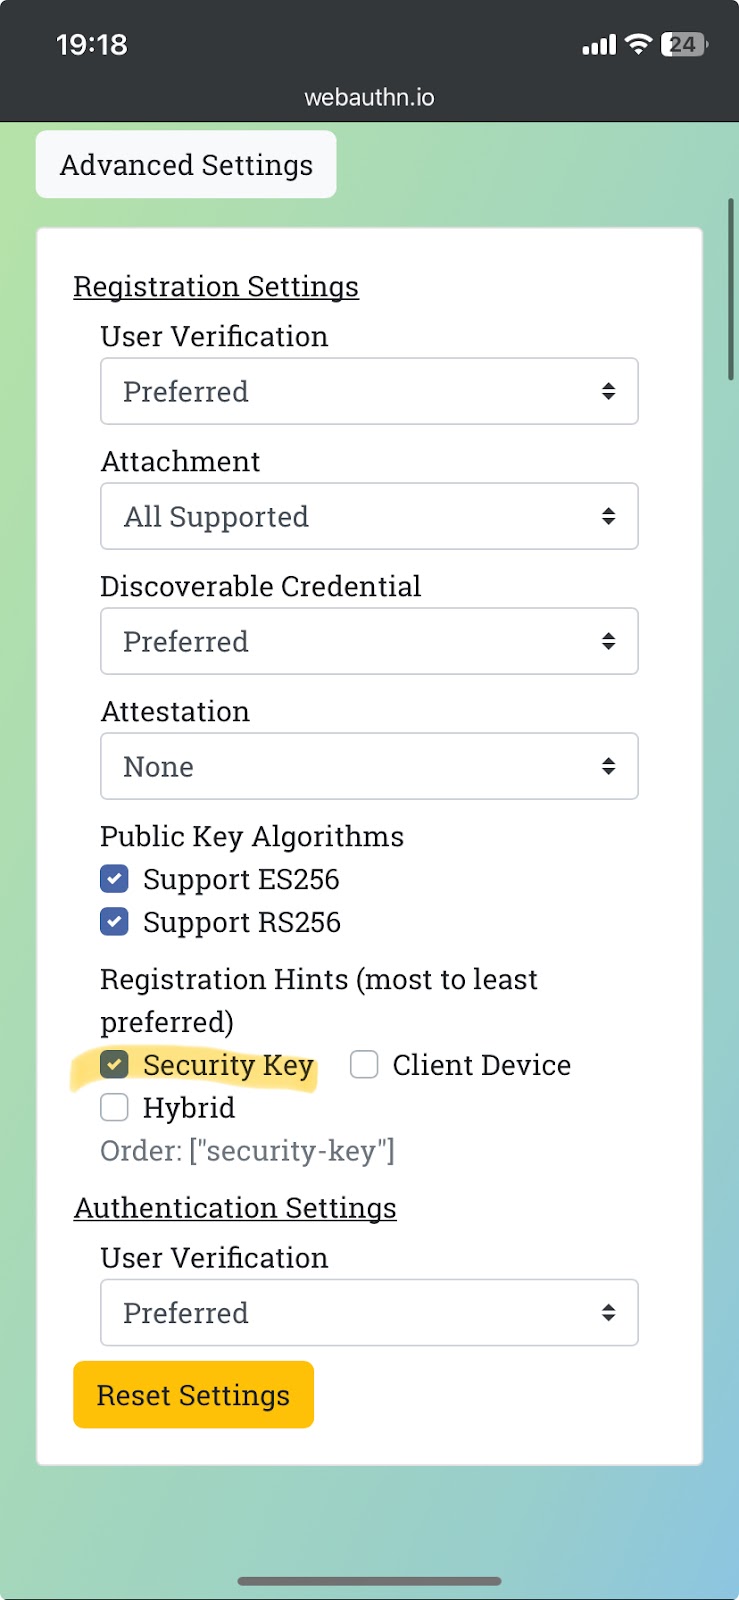Tap the battery level indicator
This screenshot has height=1600, width=739.
(x=684, y=44)
